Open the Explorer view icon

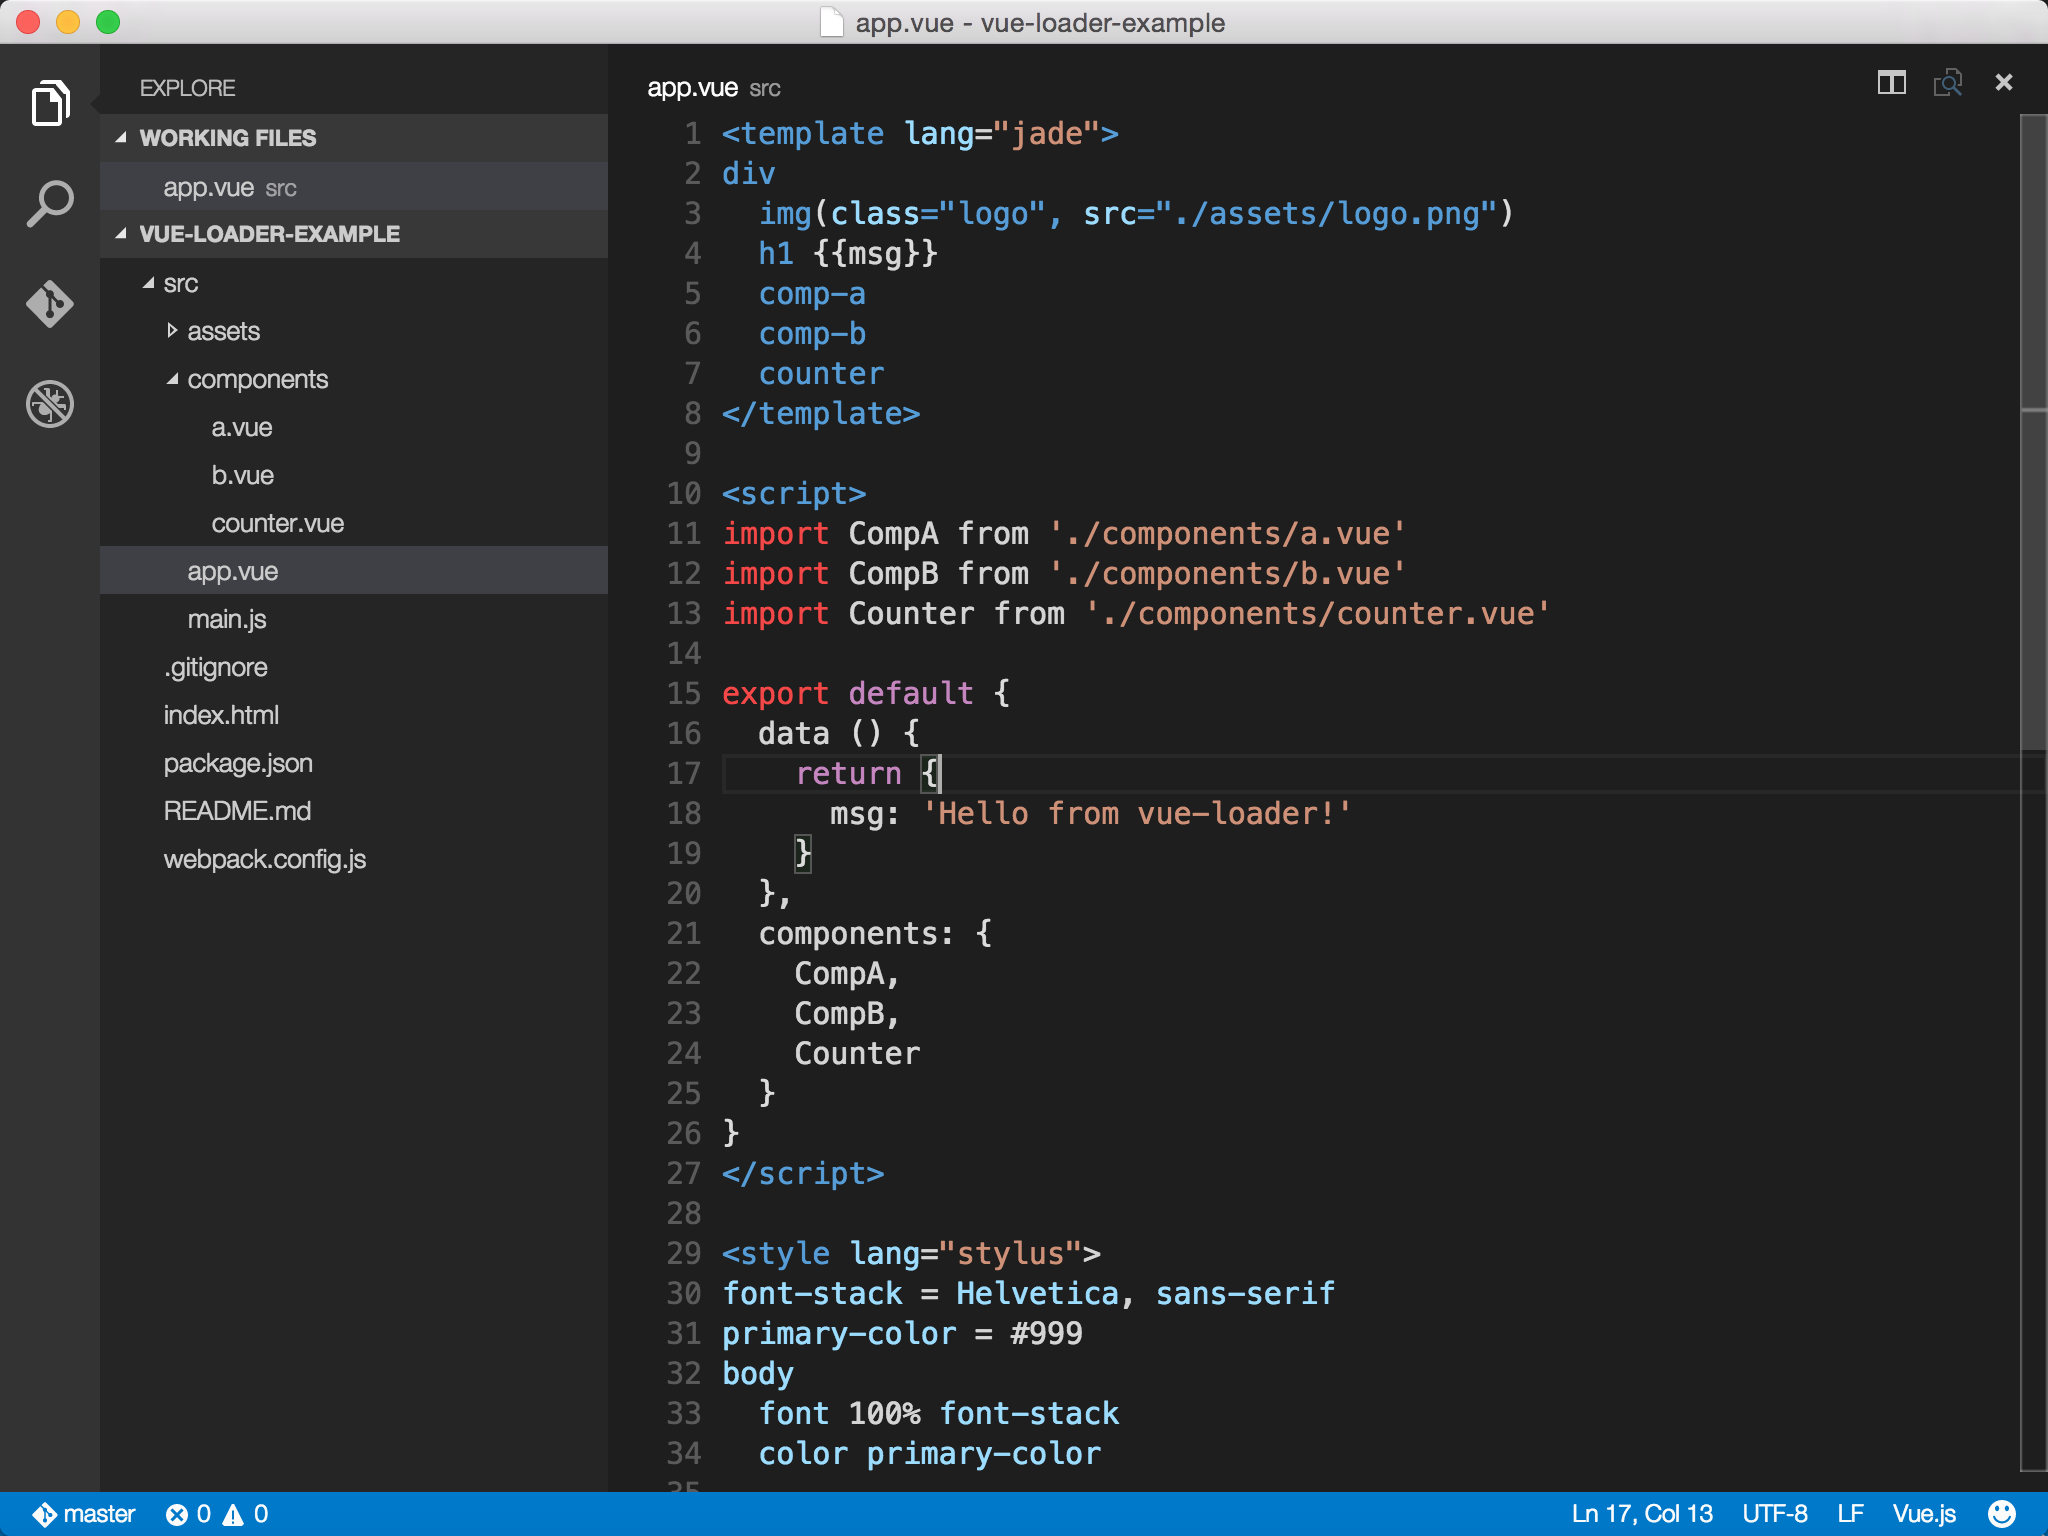[50, 103]
